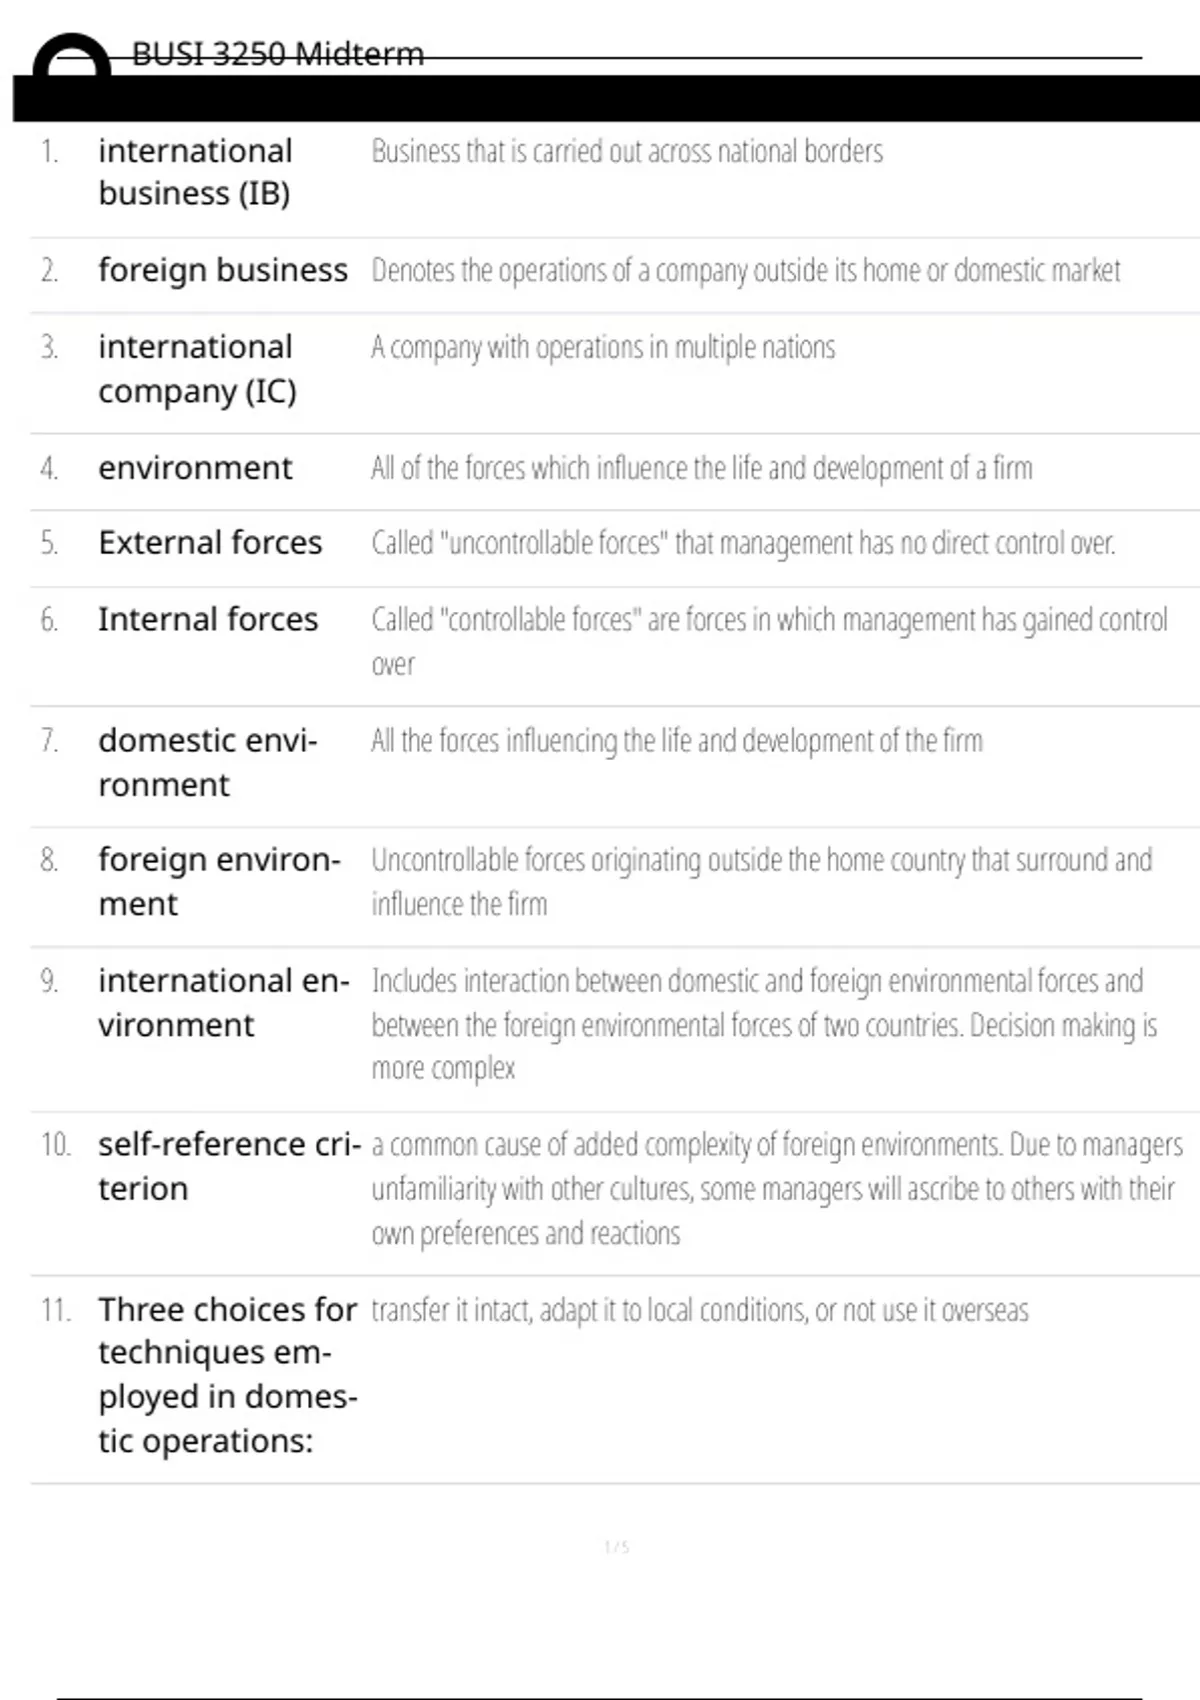
Task: Select the domestic environment term
Action: 207,762
